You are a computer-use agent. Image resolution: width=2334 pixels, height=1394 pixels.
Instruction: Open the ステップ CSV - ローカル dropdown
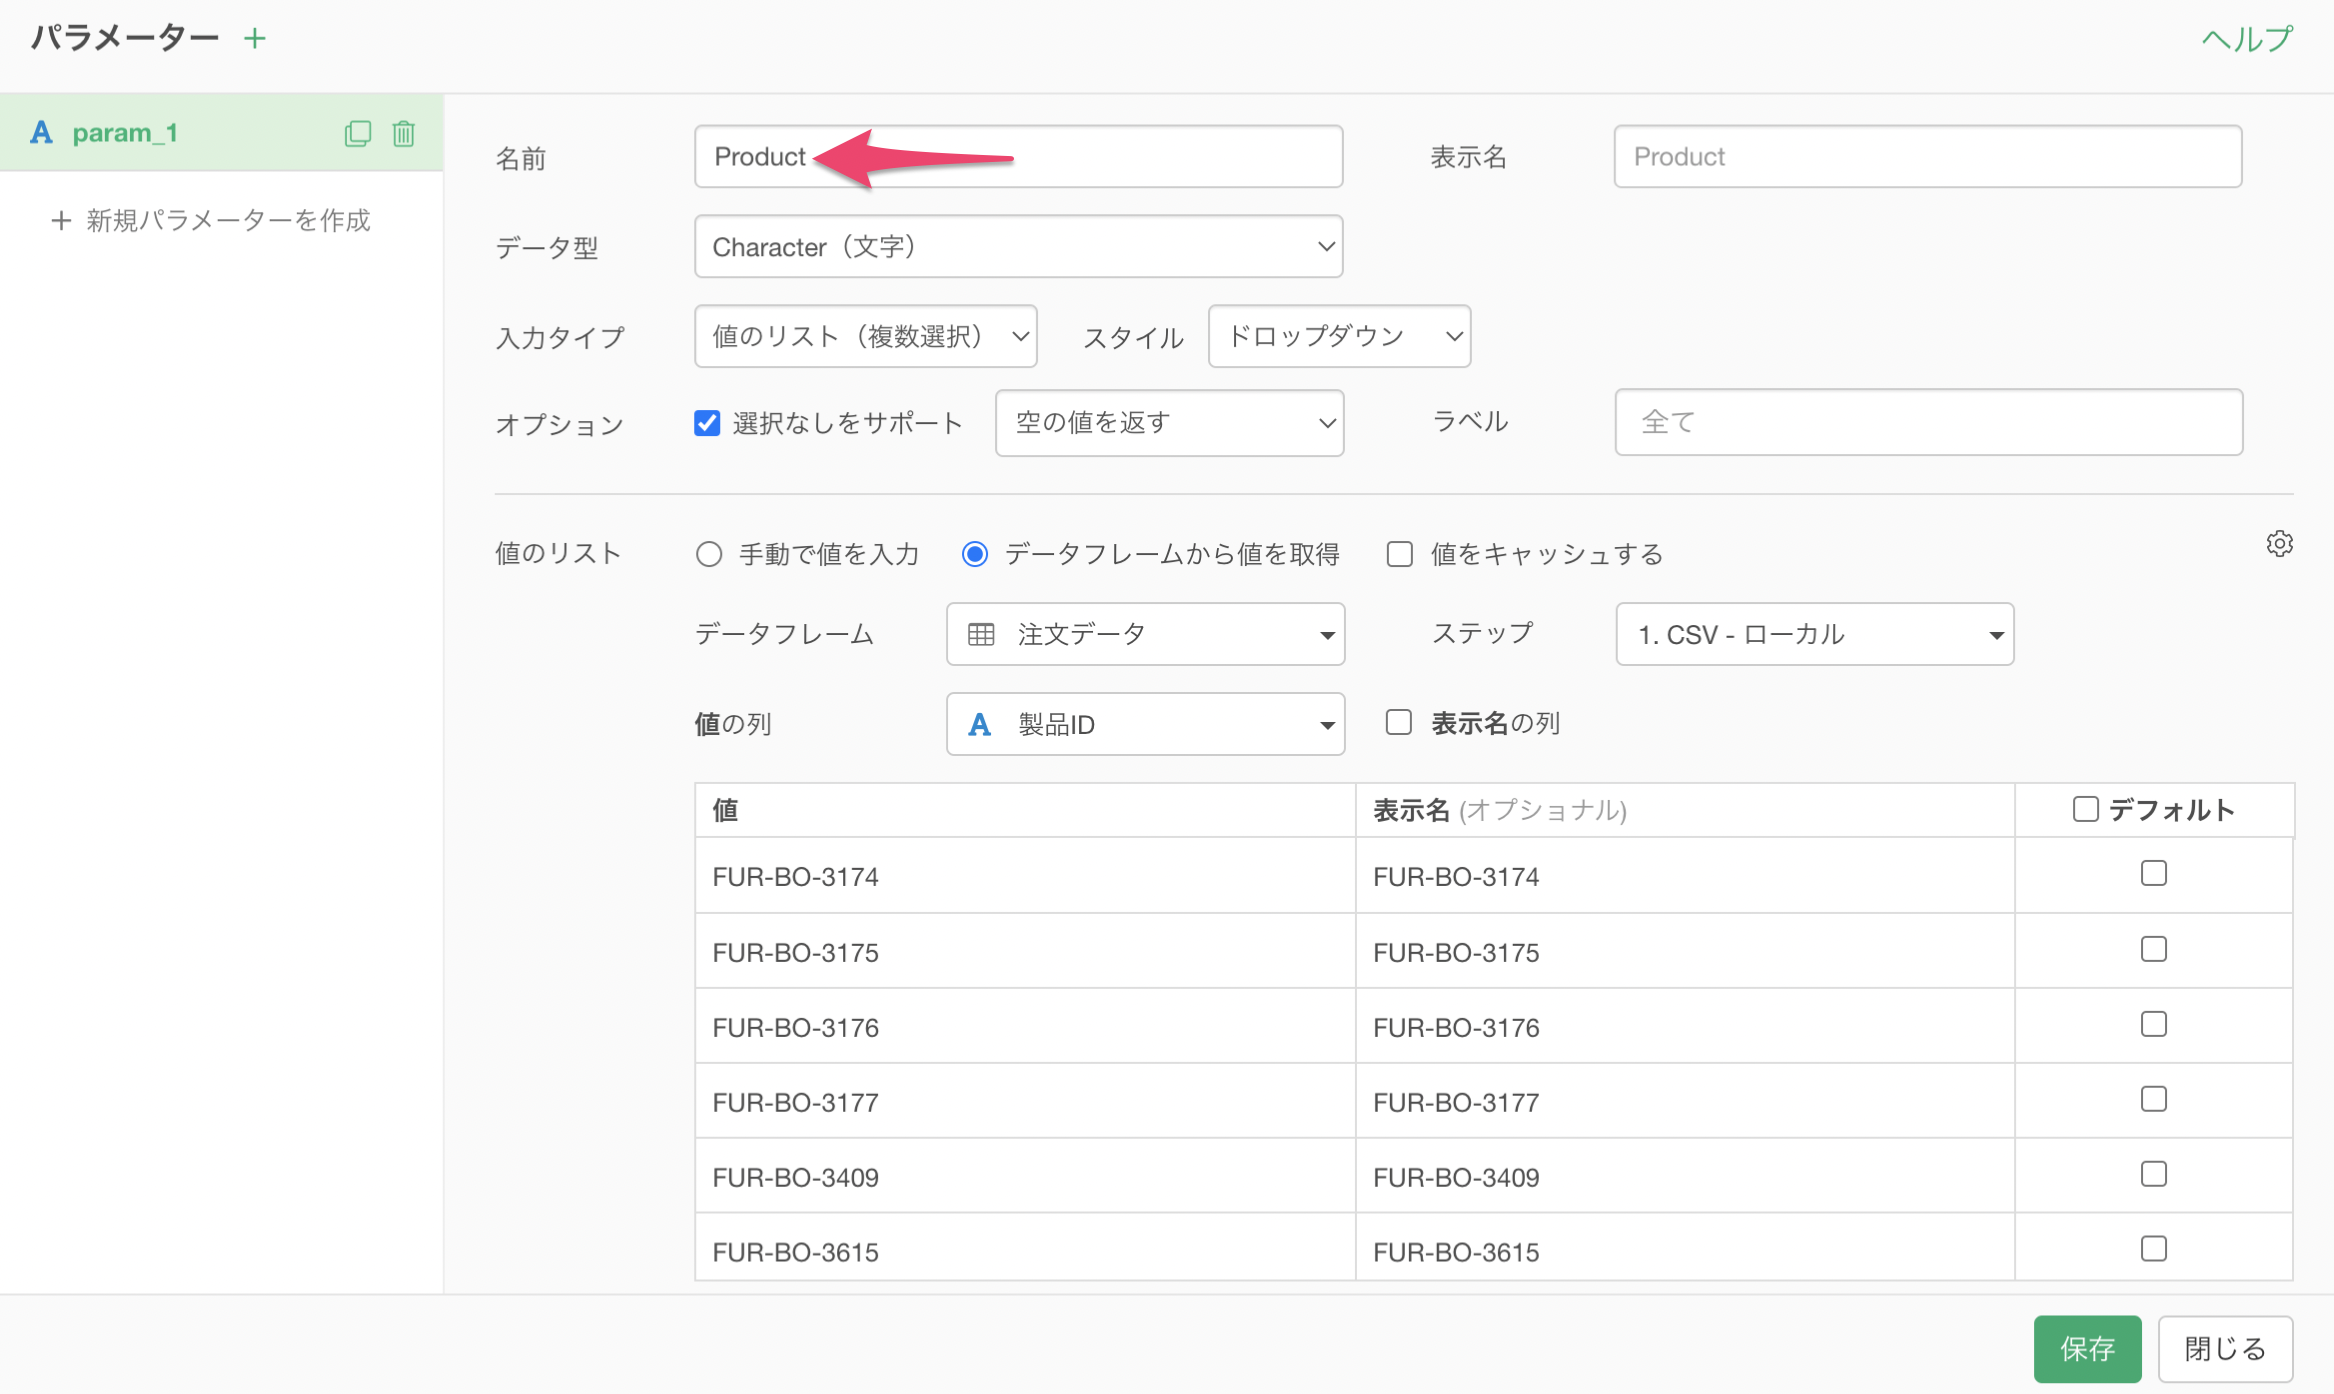point(1814,634)
